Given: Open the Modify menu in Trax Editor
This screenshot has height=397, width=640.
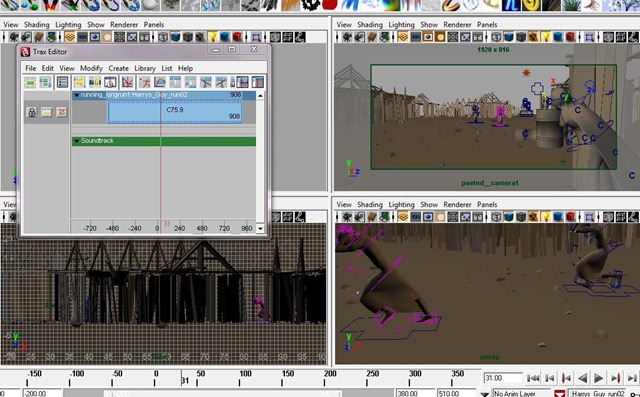Looking at the screenshot, I should click(x=91, y=68).
